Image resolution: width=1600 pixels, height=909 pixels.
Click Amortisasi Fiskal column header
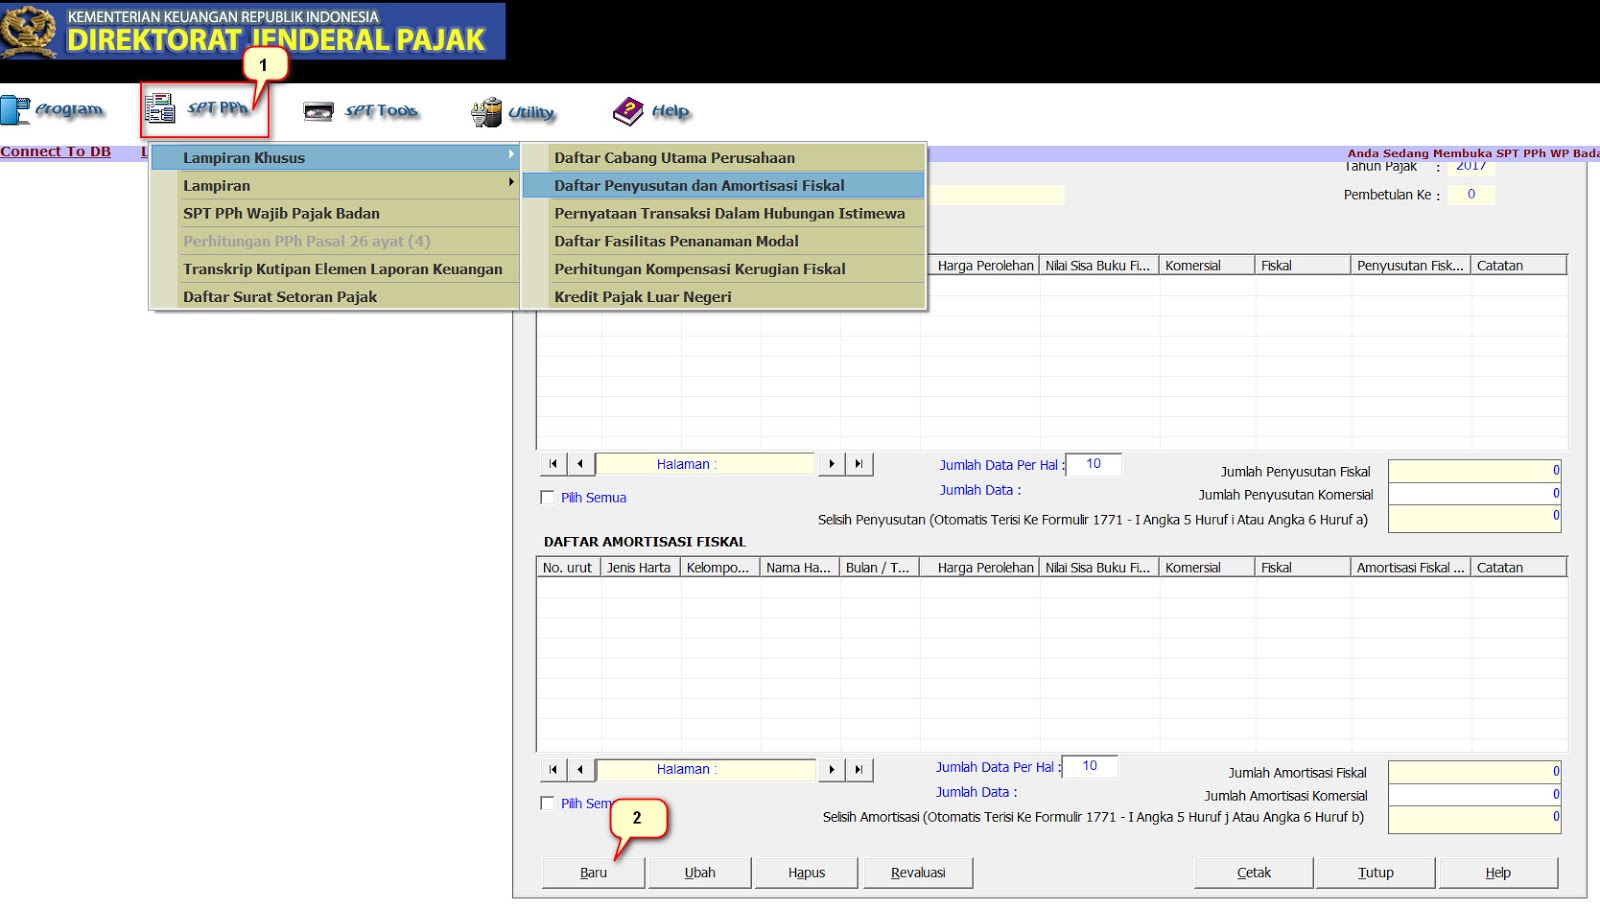tap(1410, 568)
